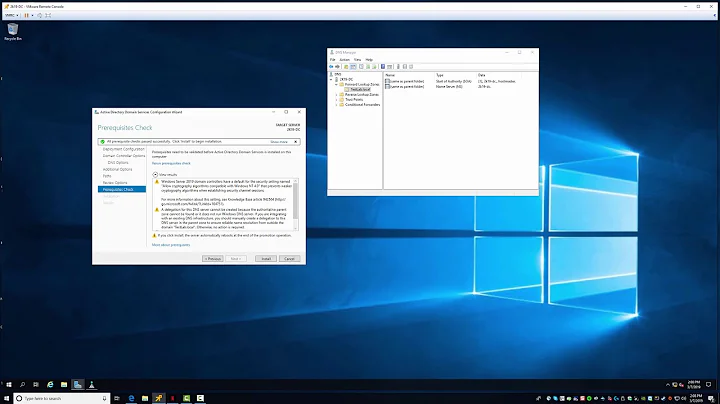
Task: Click microphone icon in host search box
Action: [x=104, y=398]
